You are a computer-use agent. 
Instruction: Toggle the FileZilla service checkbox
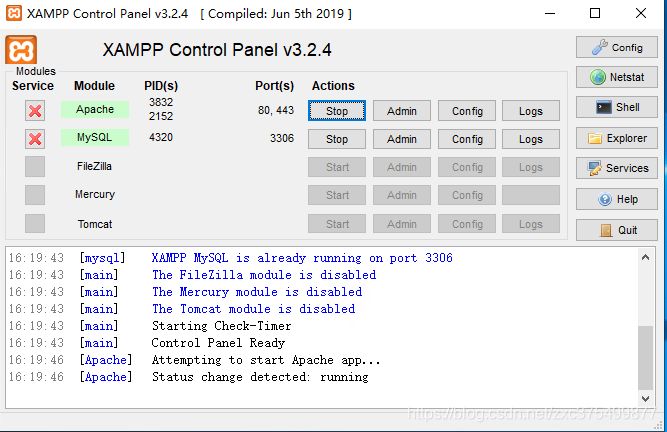pyautogui.click(x=35, y=167)
